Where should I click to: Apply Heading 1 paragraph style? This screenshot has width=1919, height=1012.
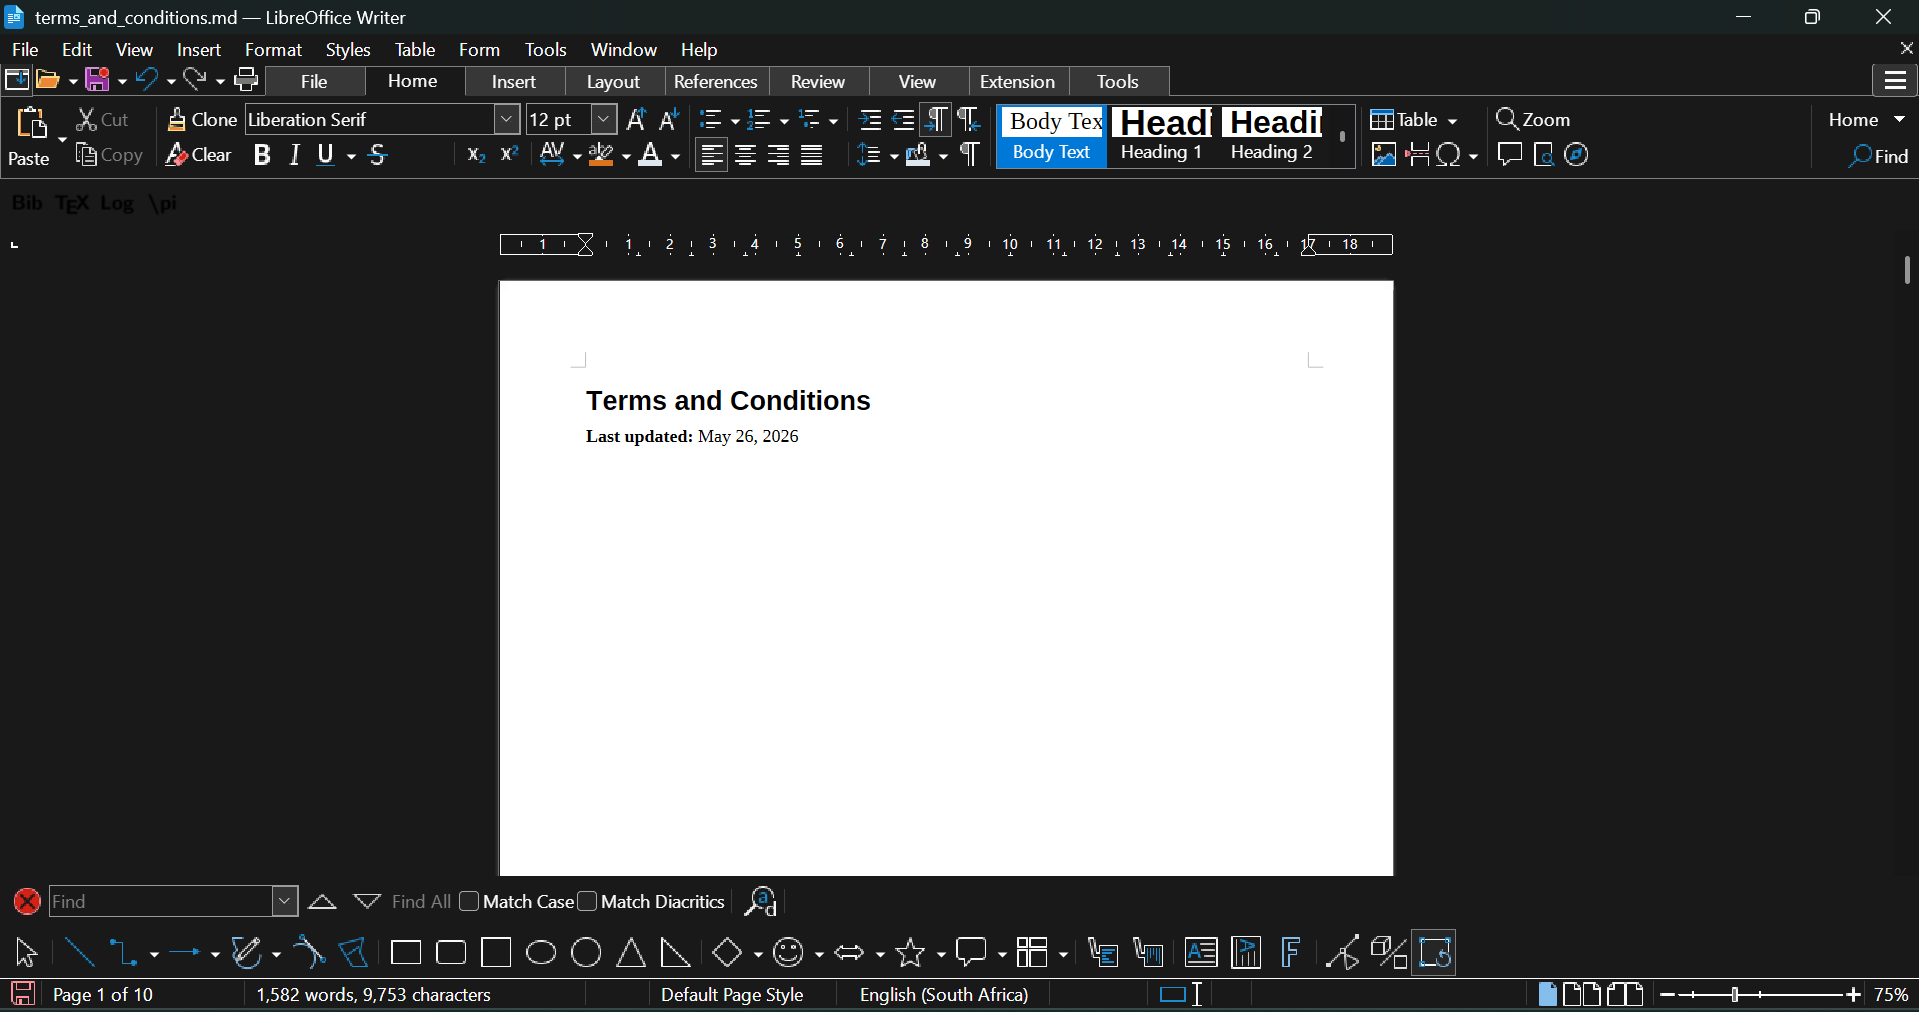coord(1161,135)
